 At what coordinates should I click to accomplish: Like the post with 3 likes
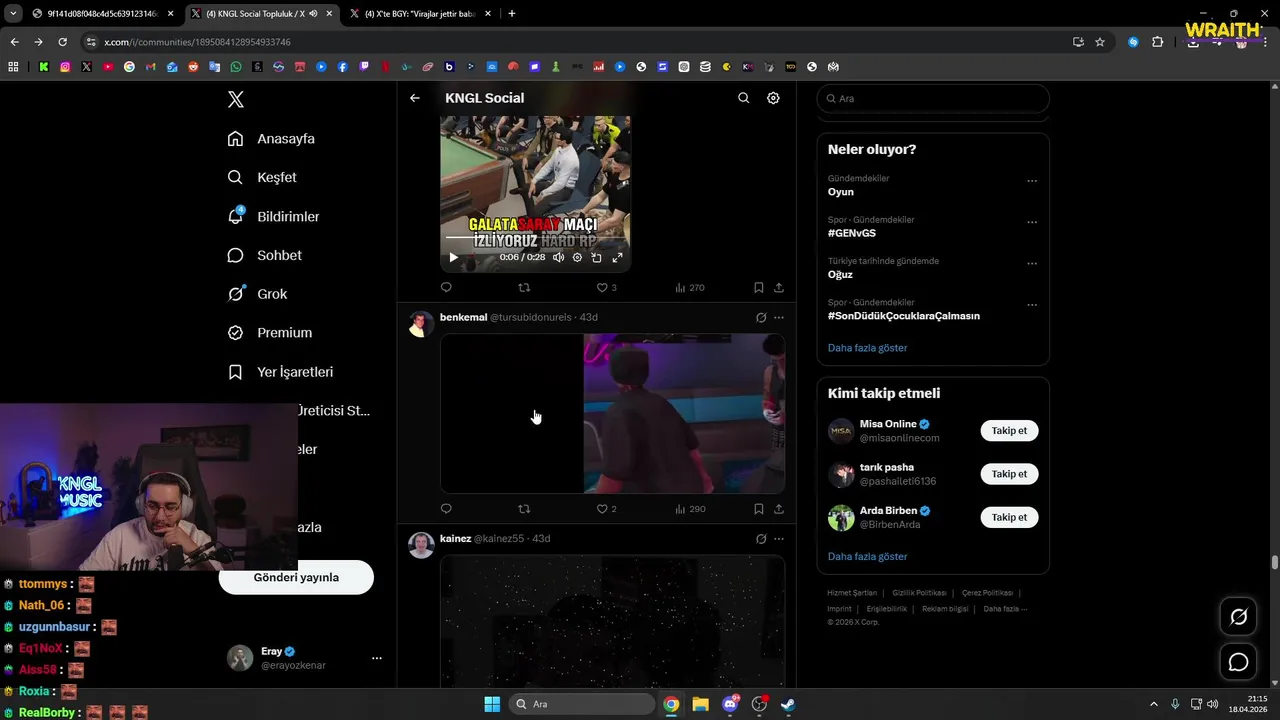click(x=606, y=287)
